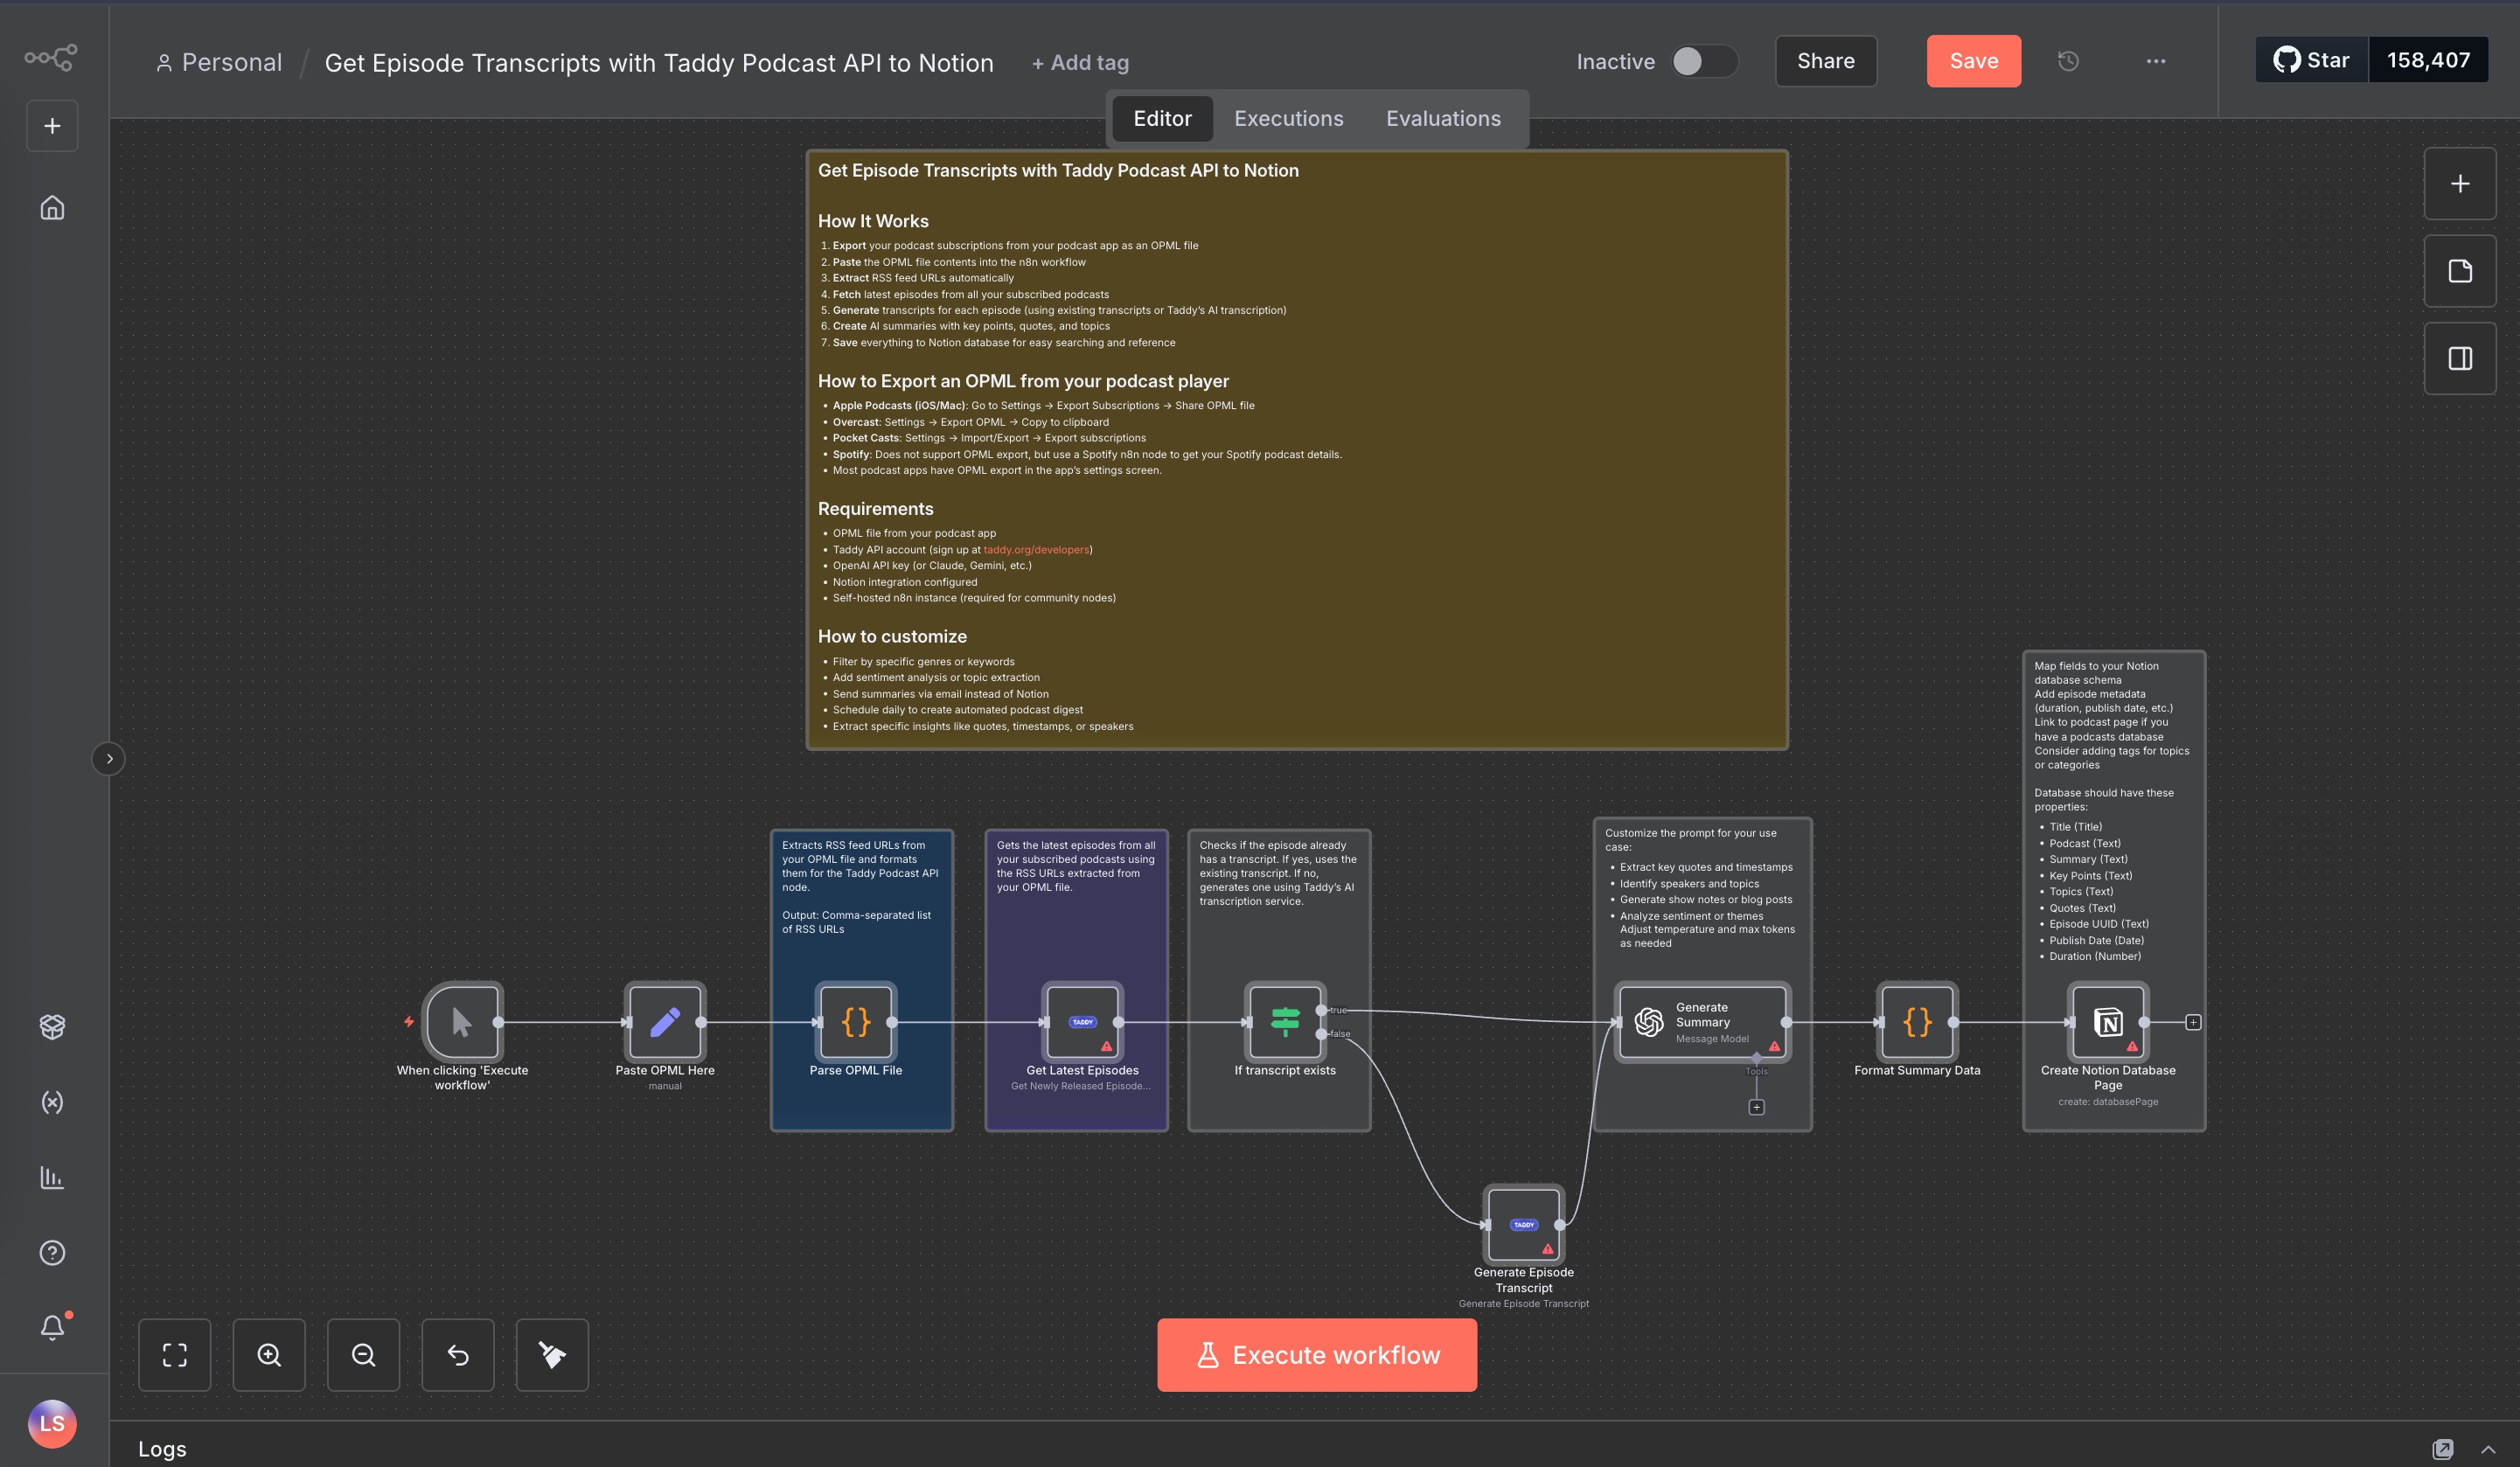2520x1467 pixels.
Task: Open Templates via the package sidebar icon
Action: 52,1026
